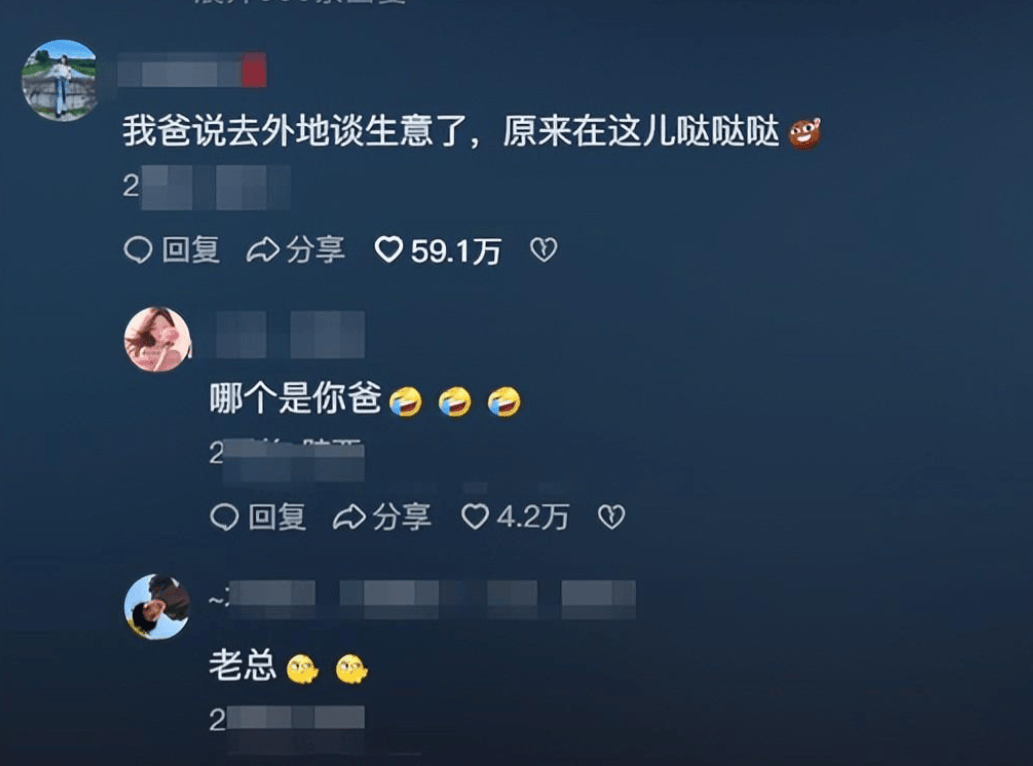Click 分享 label under 哪个是你爸 reply
This screenshot has height=766, width=1033.
(402, 517)
